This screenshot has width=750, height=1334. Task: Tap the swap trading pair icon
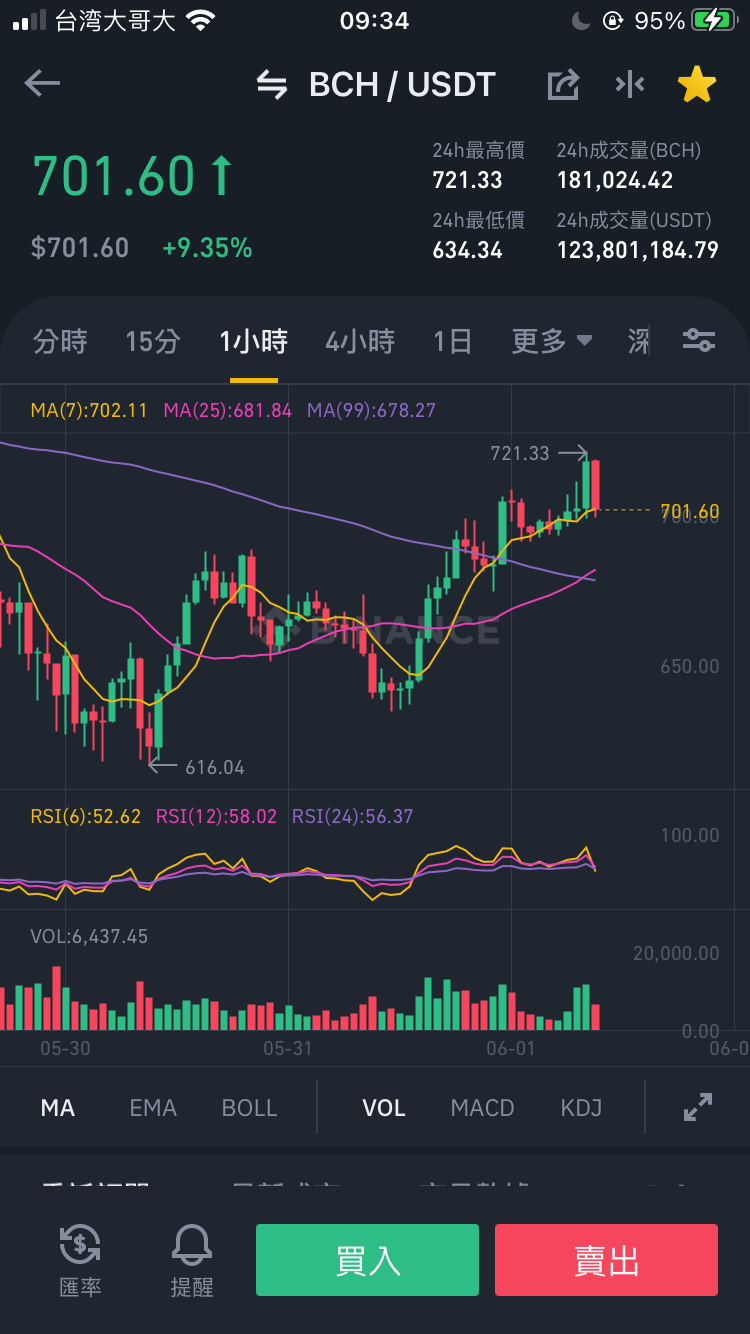coord(272,85)
